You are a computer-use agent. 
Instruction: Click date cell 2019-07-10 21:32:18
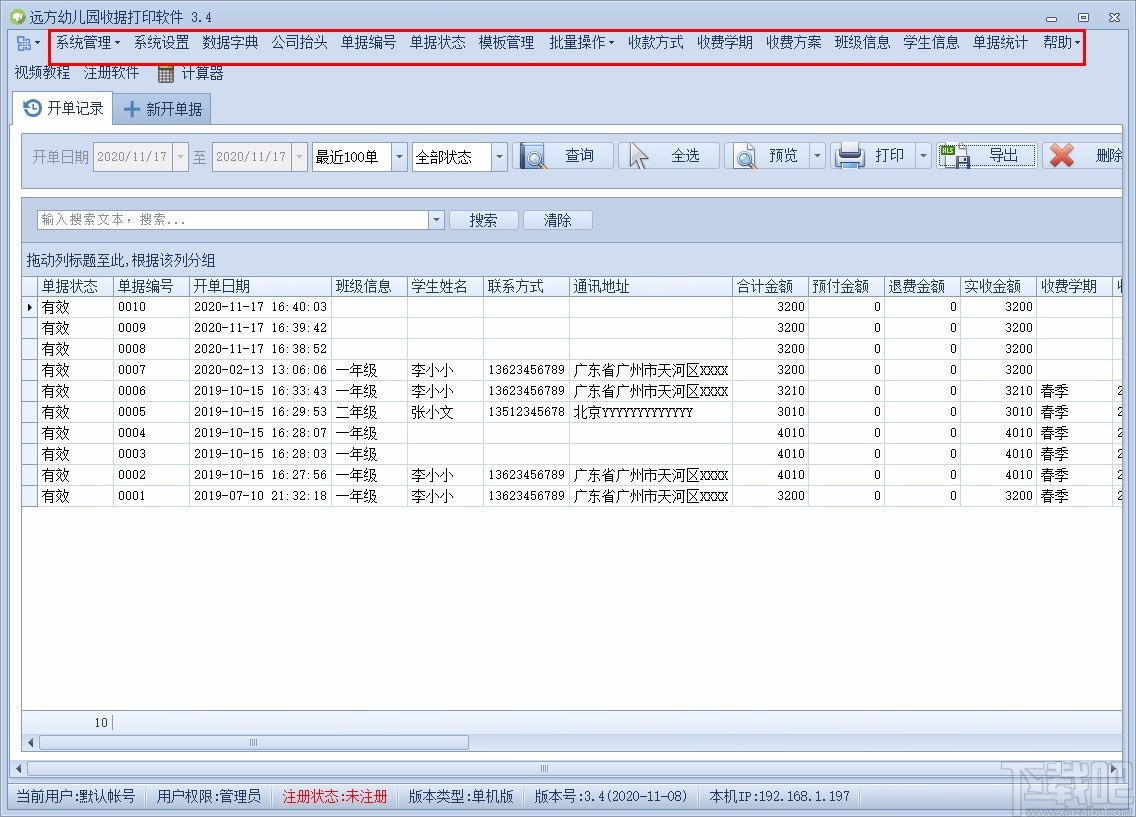pyautogui.click(x=260, y=496)
